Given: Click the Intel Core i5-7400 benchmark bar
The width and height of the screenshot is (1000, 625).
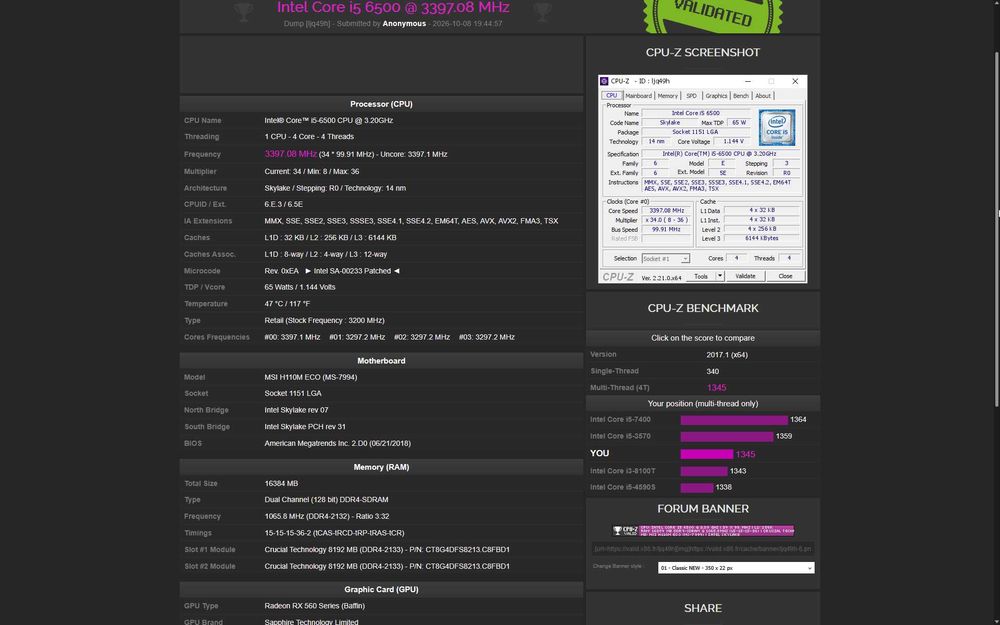Looking at the screenshot, I should pos(734,420).
